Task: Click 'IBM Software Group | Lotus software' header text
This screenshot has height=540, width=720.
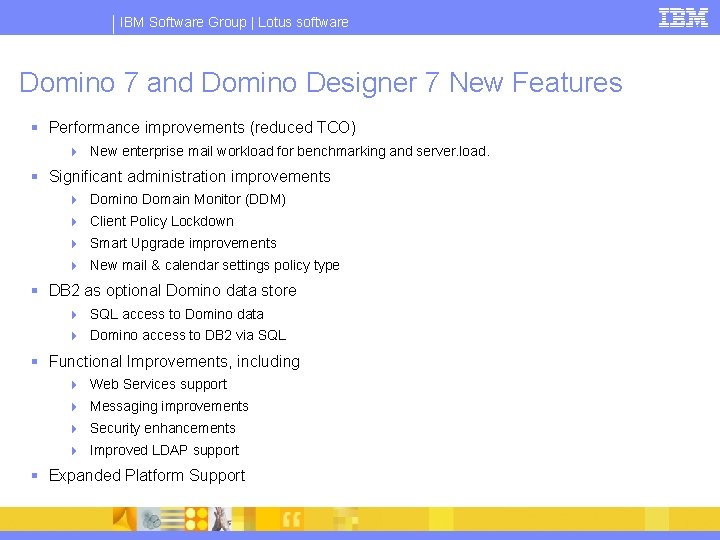Action: tap(234, 22)
